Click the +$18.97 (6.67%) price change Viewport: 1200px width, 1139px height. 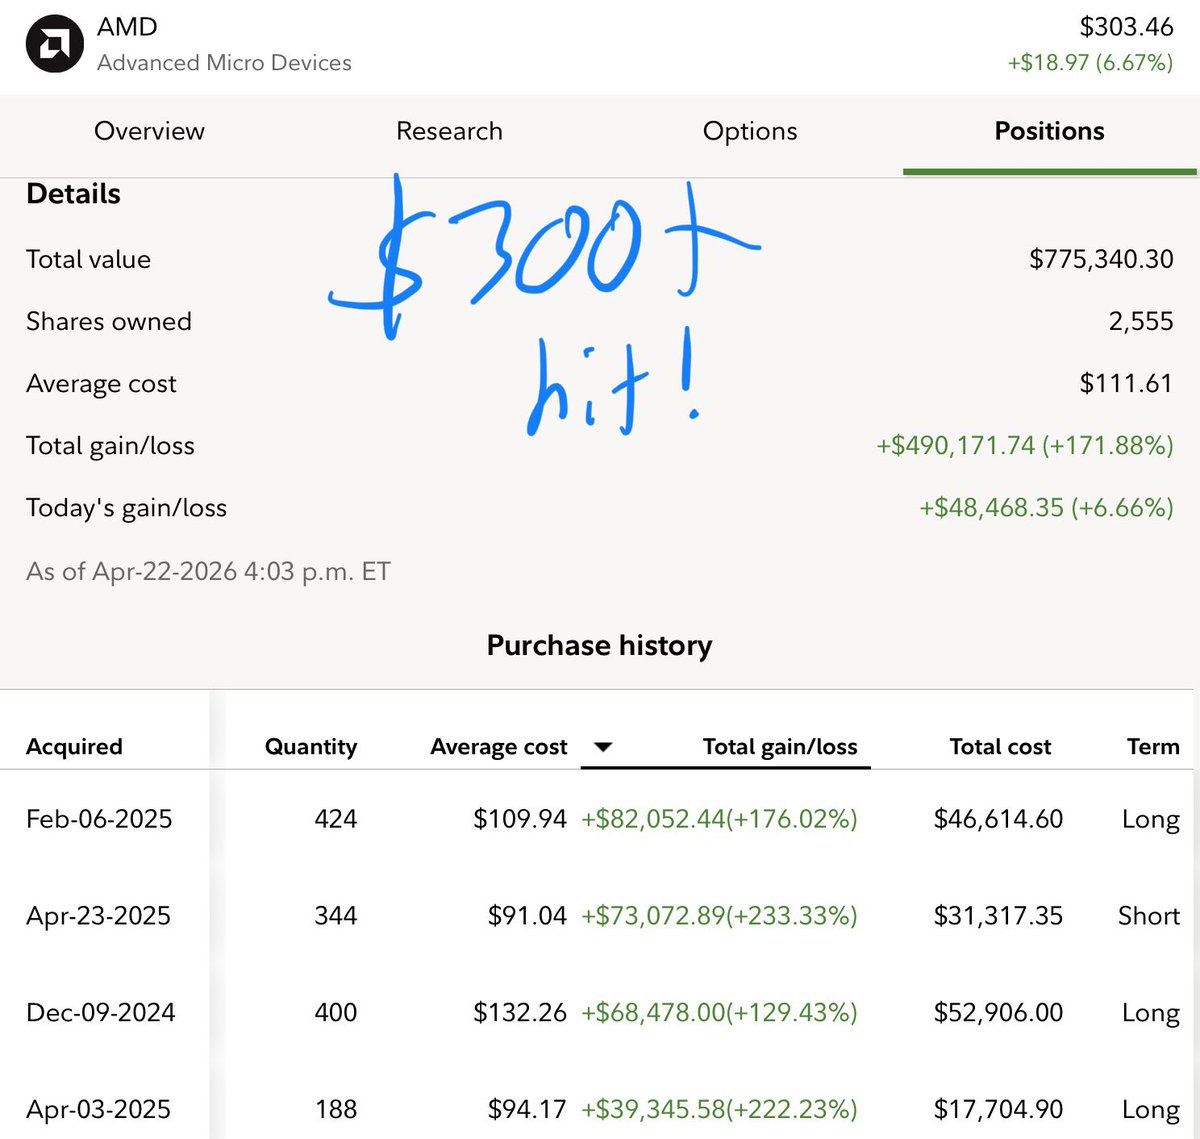[x=1090, y=63]
